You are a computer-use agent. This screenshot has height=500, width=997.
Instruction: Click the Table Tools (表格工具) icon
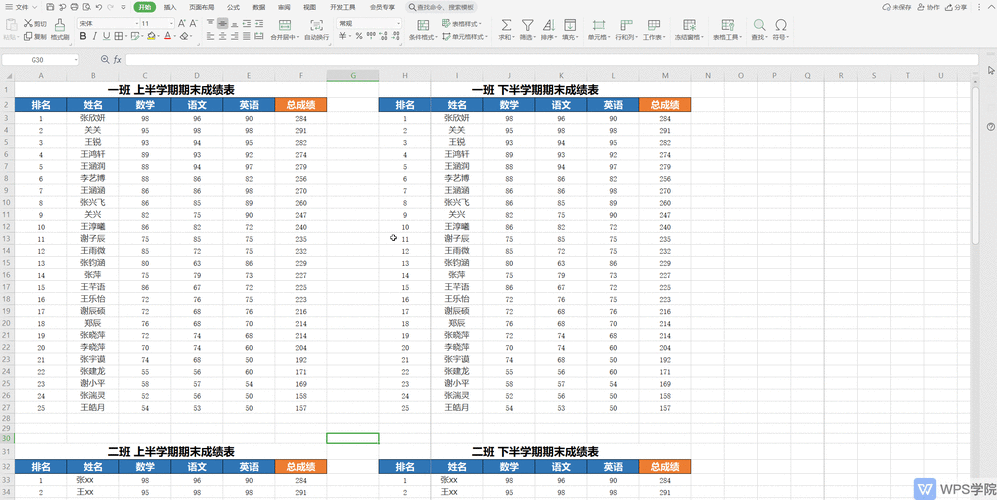click(x=727, y=25)
